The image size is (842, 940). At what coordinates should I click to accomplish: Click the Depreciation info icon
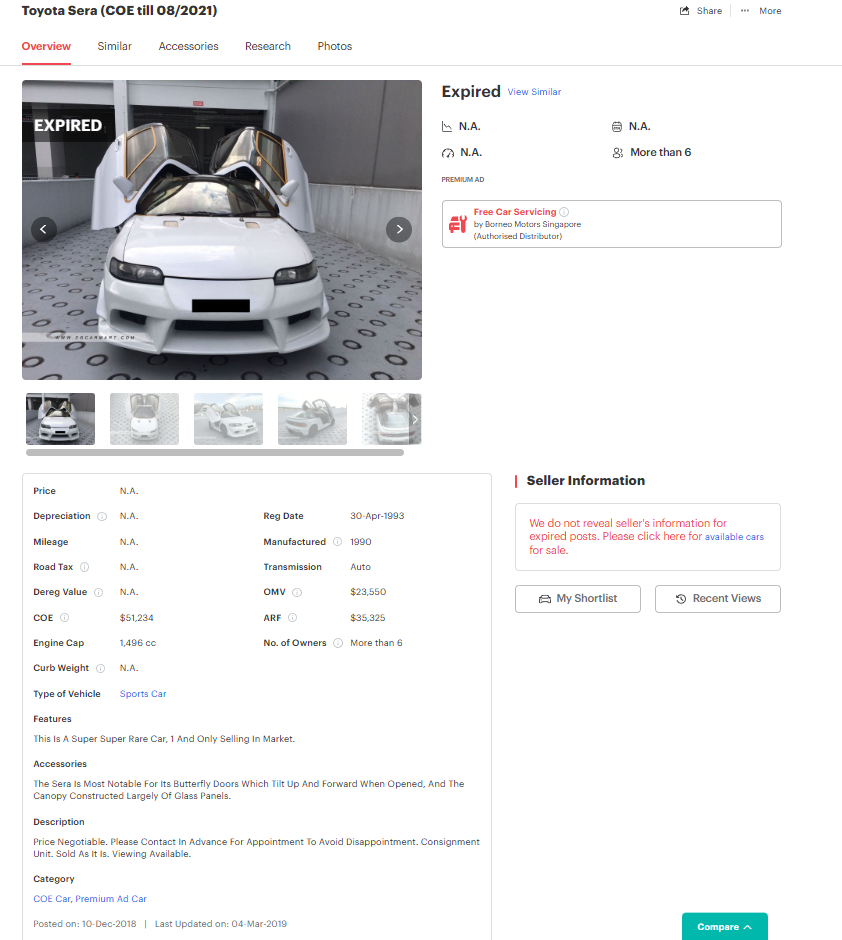[101, 517]
